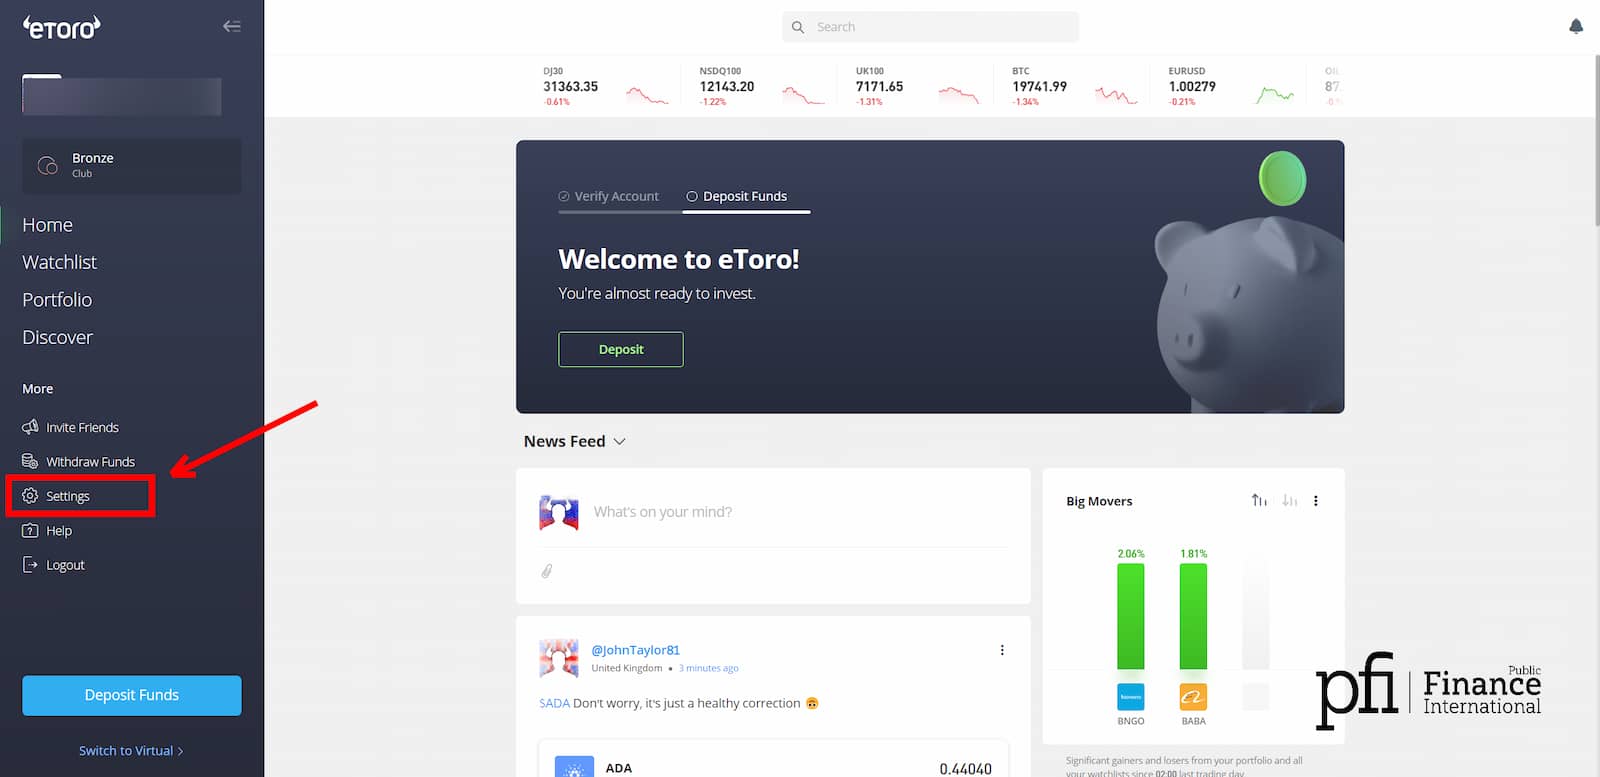Open Switch to Virtual account selector
This screenshot has width=1600, height=777.
131,751
